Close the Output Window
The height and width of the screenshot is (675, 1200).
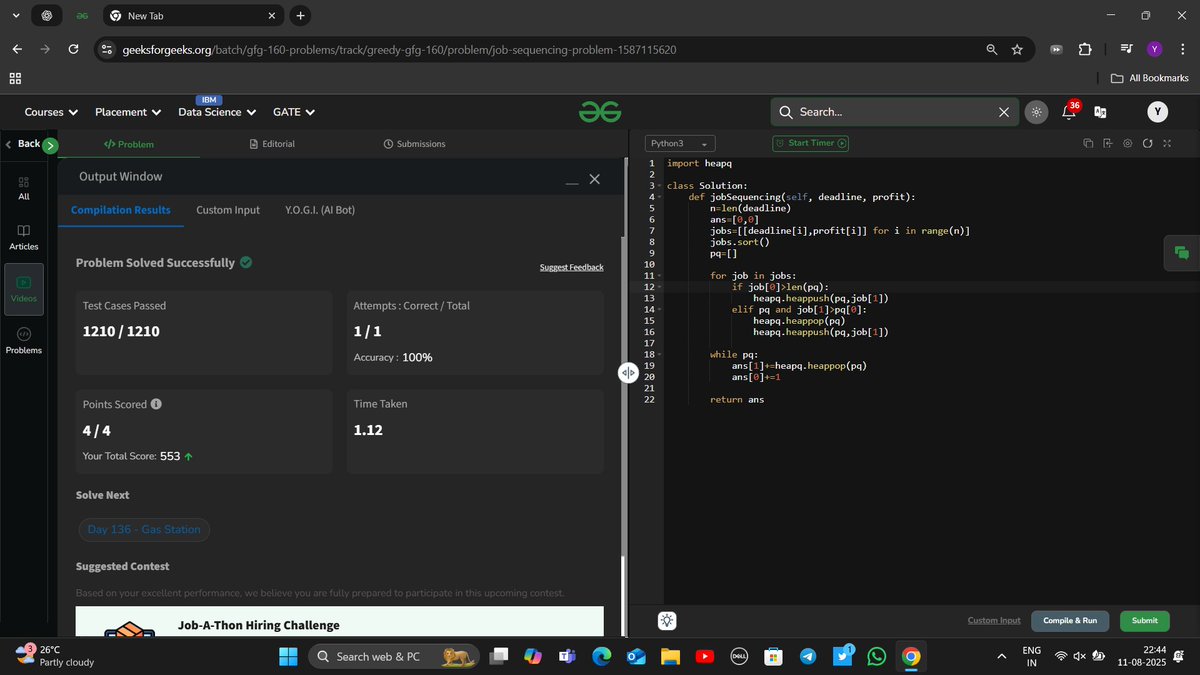595,179
